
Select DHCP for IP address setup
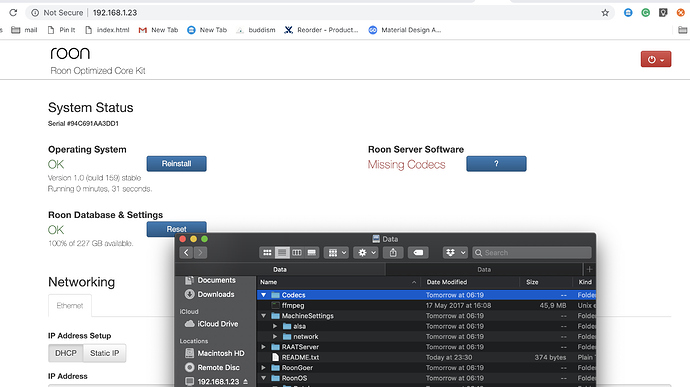point(66,353)
